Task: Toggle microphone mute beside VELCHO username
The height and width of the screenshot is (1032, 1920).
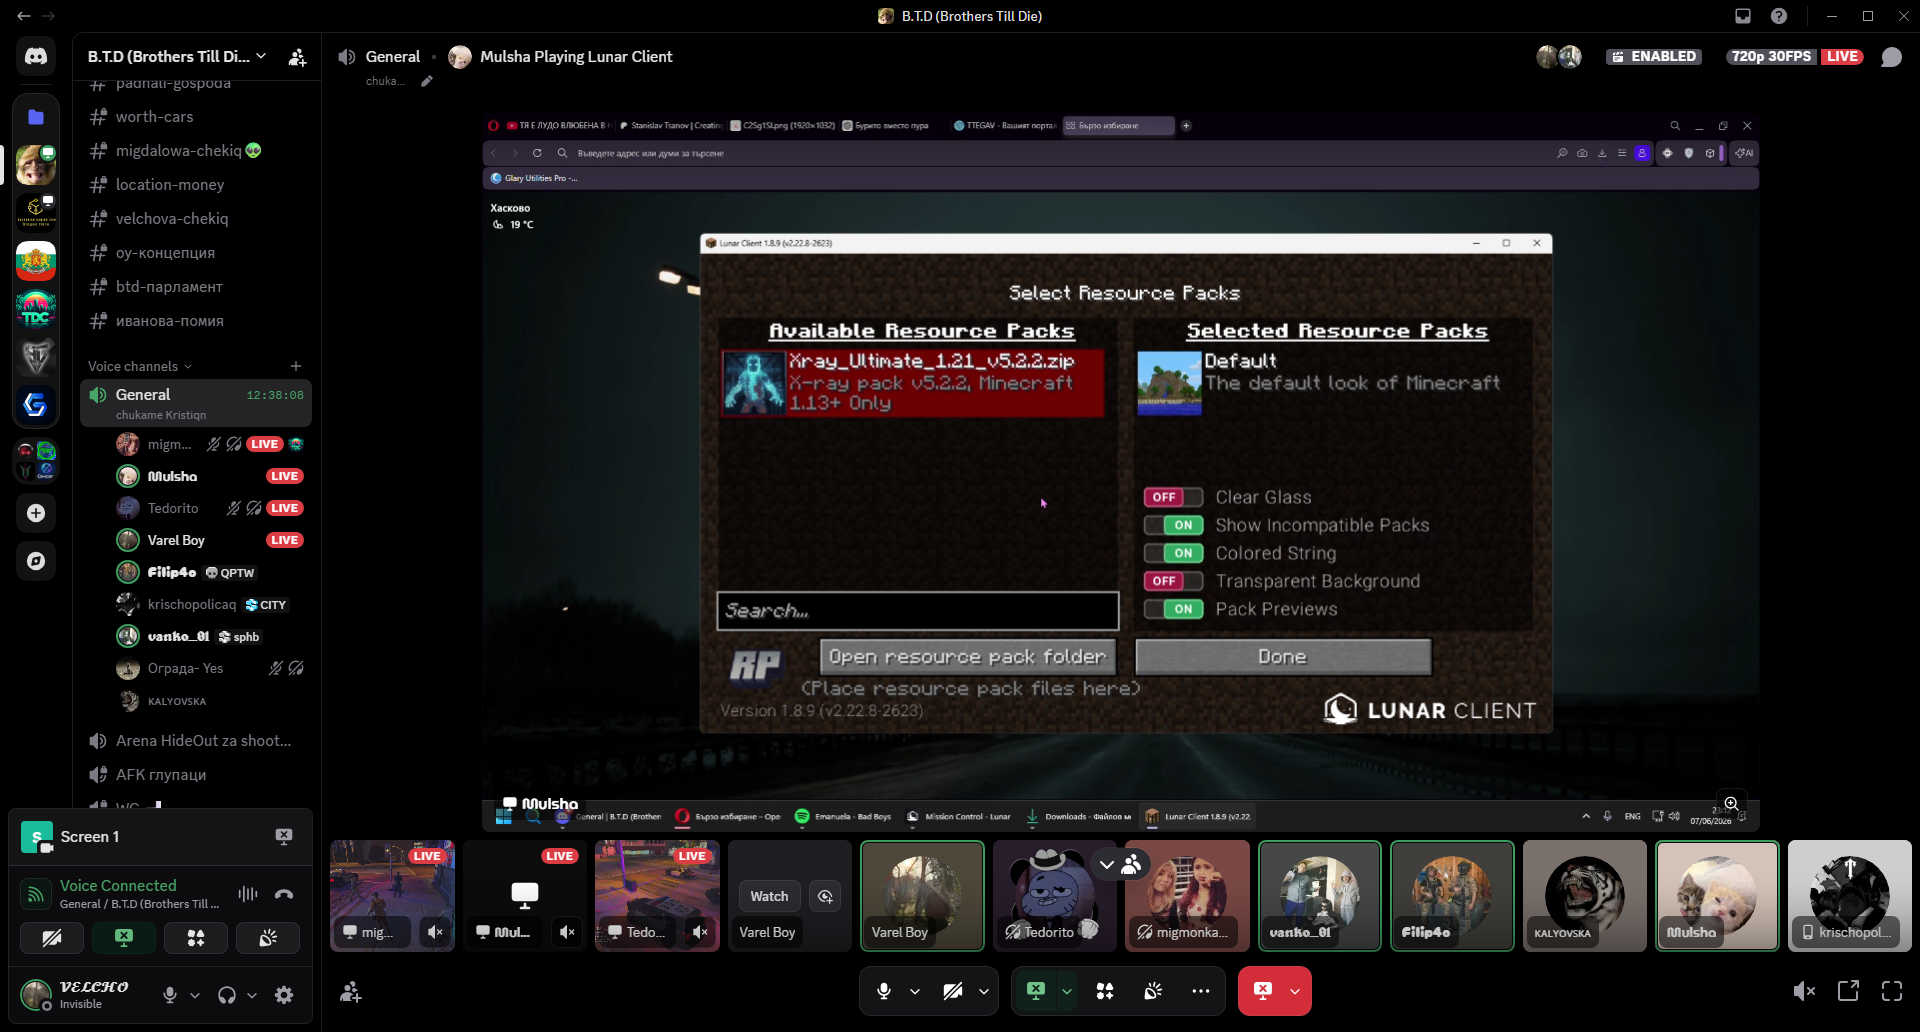Action: tap(170, 995)
